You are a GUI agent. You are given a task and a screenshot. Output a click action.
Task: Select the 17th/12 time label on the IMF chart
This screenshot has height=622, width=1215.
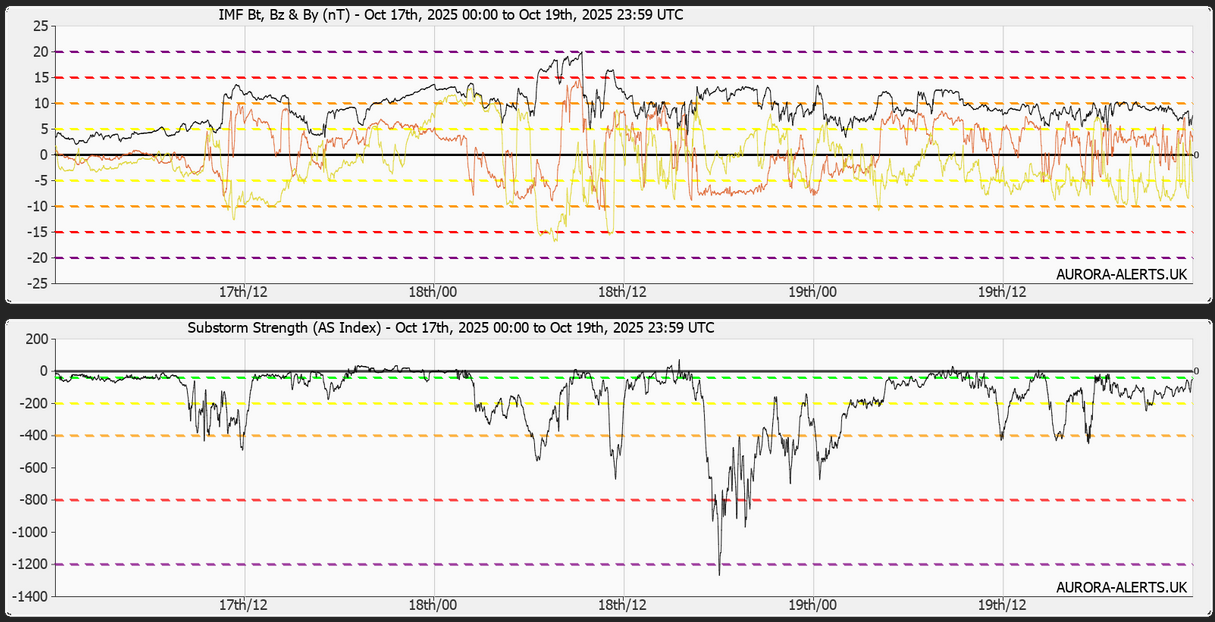[x=243, y=292]
